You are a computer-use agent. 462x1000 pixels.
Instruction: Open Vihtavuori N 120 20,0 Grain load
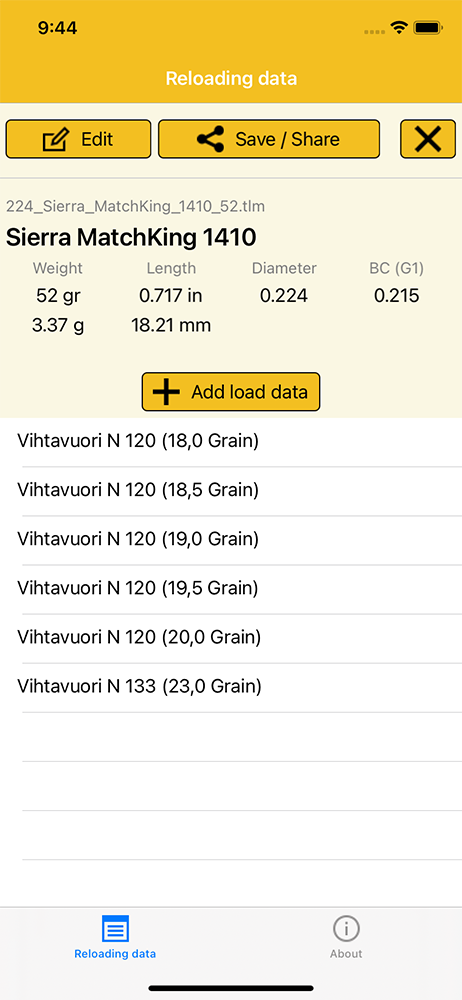[231, 638]
